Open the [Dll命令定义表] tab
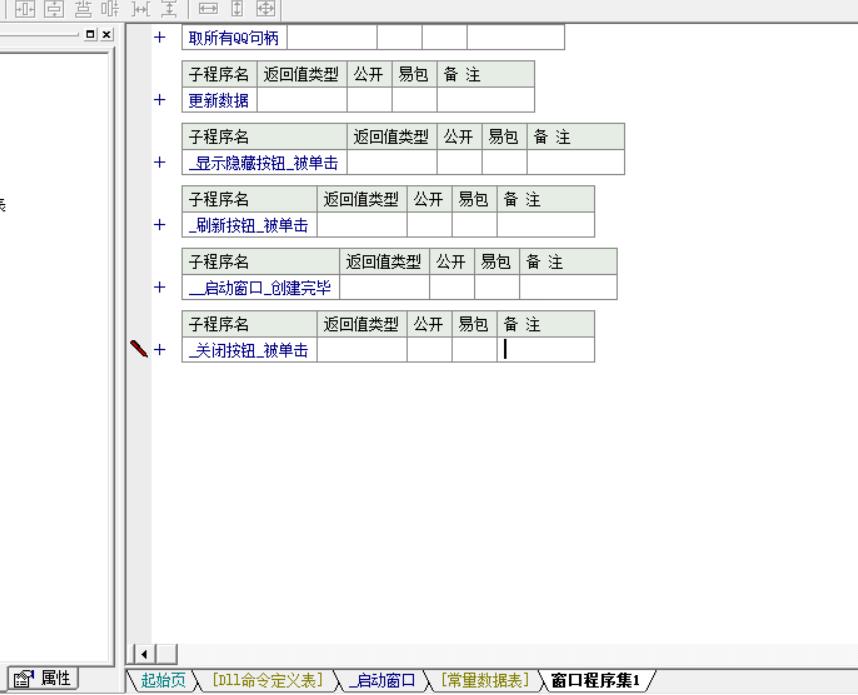Viewport: 858px width, 695px height. [267, 680]
